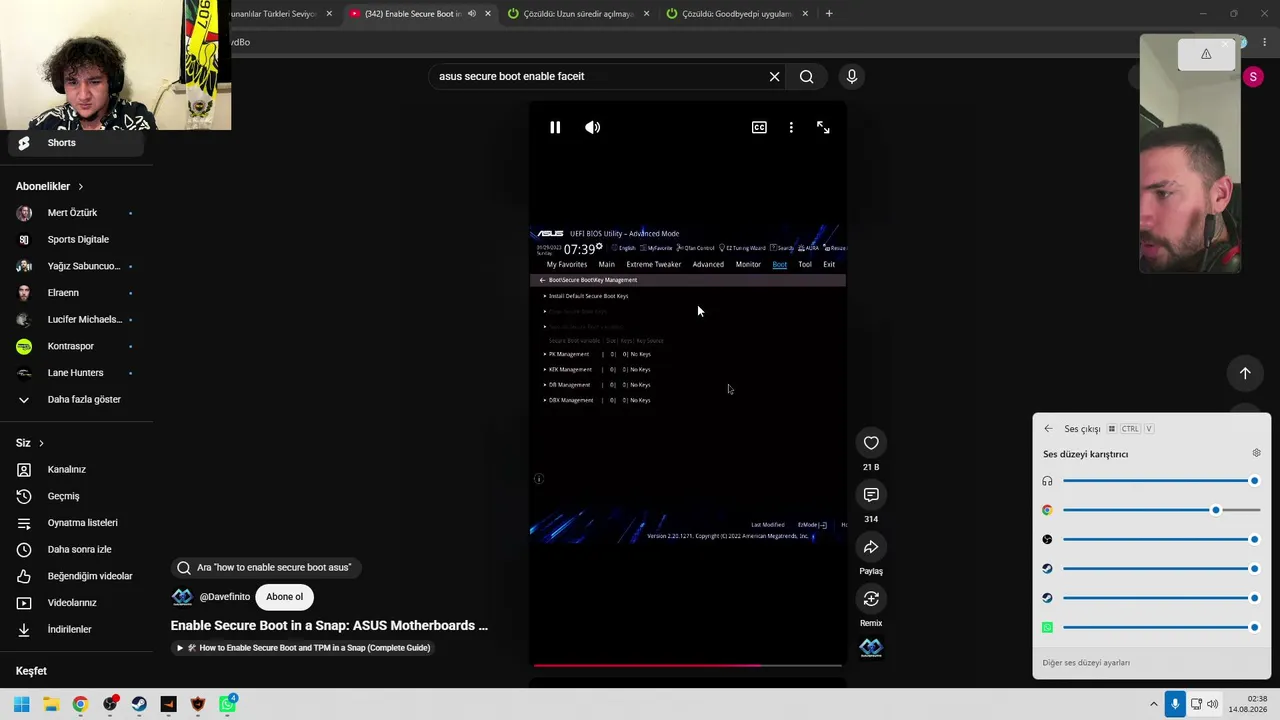
Task: Mute the Shorts video volume icon
Action: click(593, 127)
